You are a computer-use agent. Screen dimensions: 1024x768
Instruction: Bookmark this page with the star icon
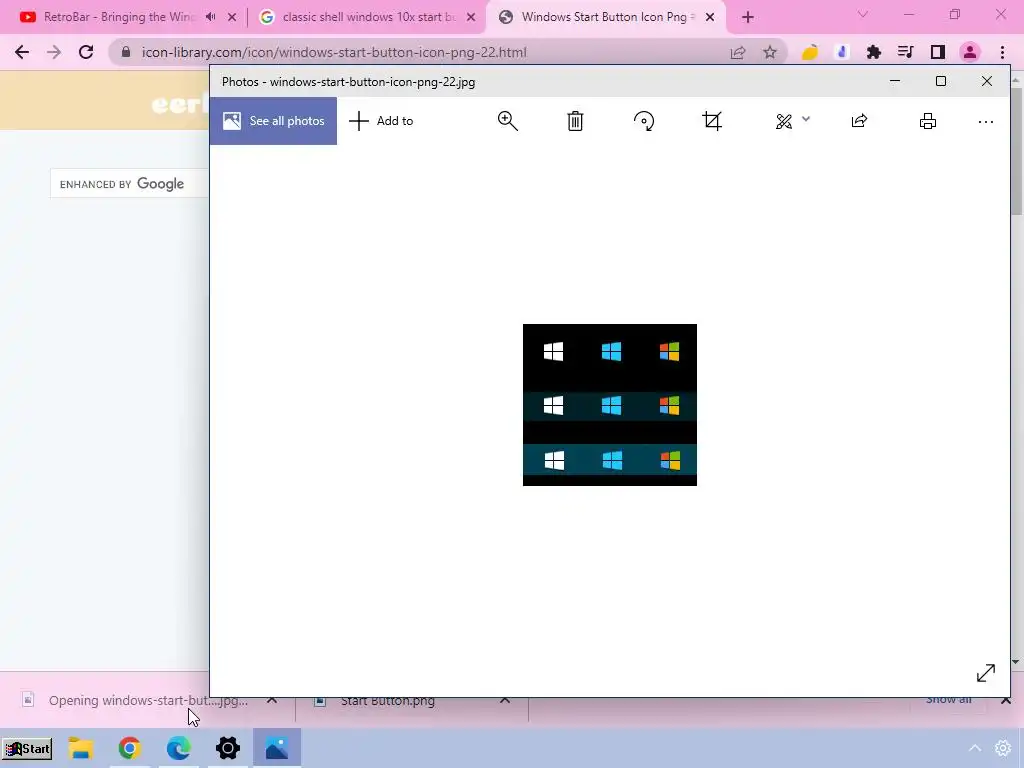[770, 52]
